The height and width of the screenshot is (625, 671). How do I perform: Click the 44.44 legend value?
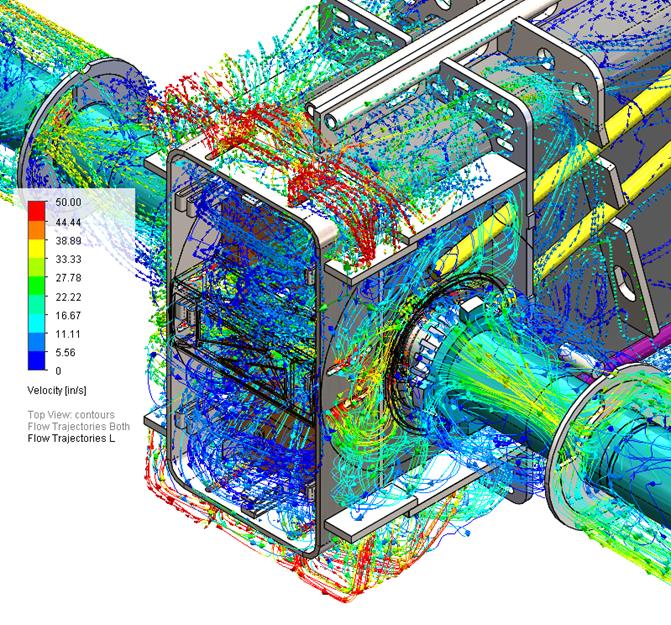click(68, 222)
